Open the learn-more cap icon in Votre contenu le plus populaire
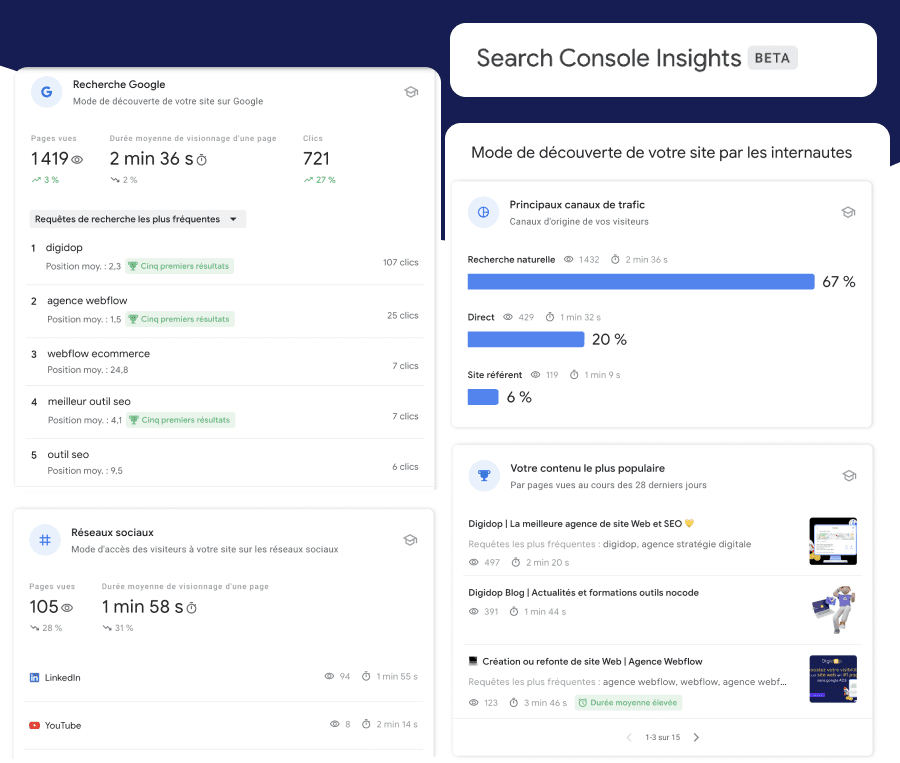The image size is (900, 763). point(849,476)
